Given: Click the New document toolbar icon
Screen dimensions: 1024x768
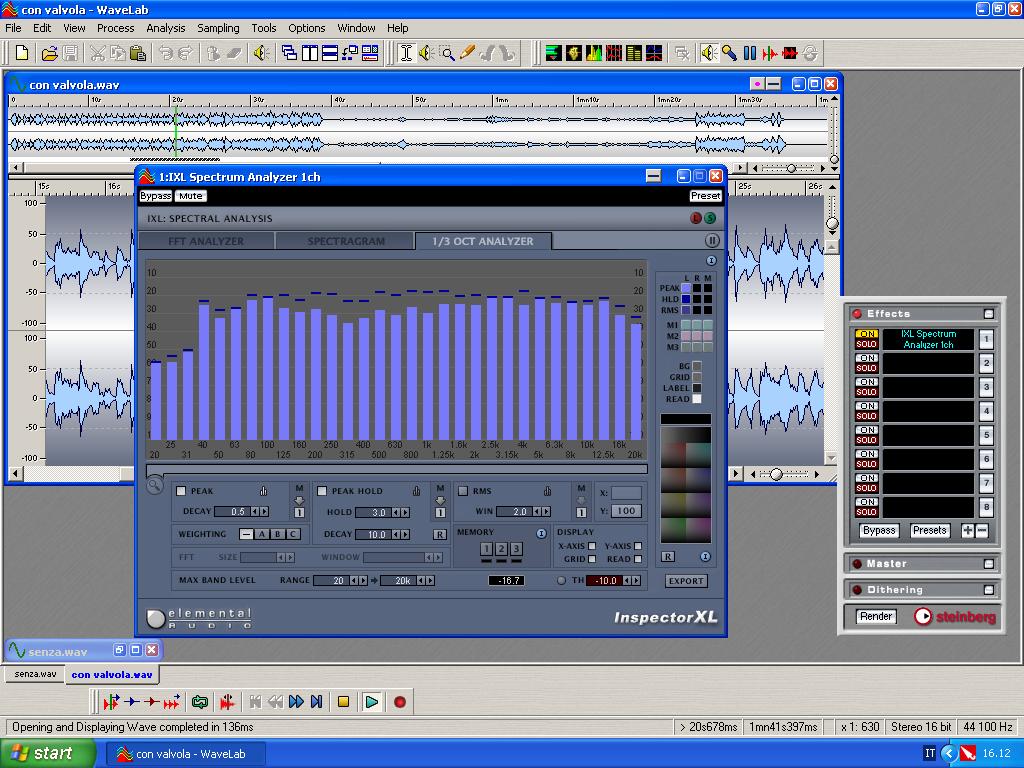Looking at the screenshot, I should 22,53.
